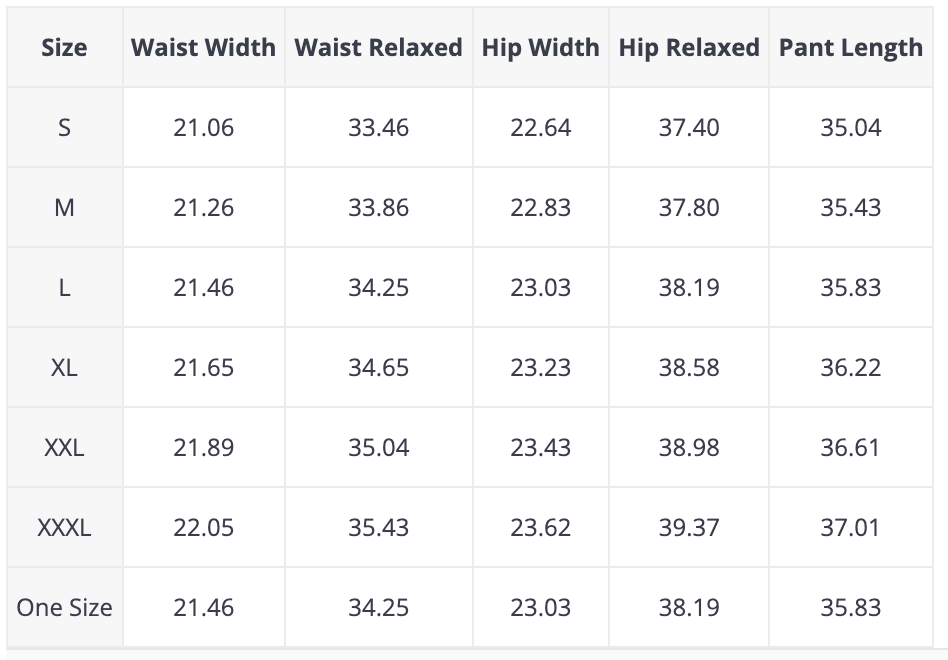Click the L size row label

click(64, 287)
